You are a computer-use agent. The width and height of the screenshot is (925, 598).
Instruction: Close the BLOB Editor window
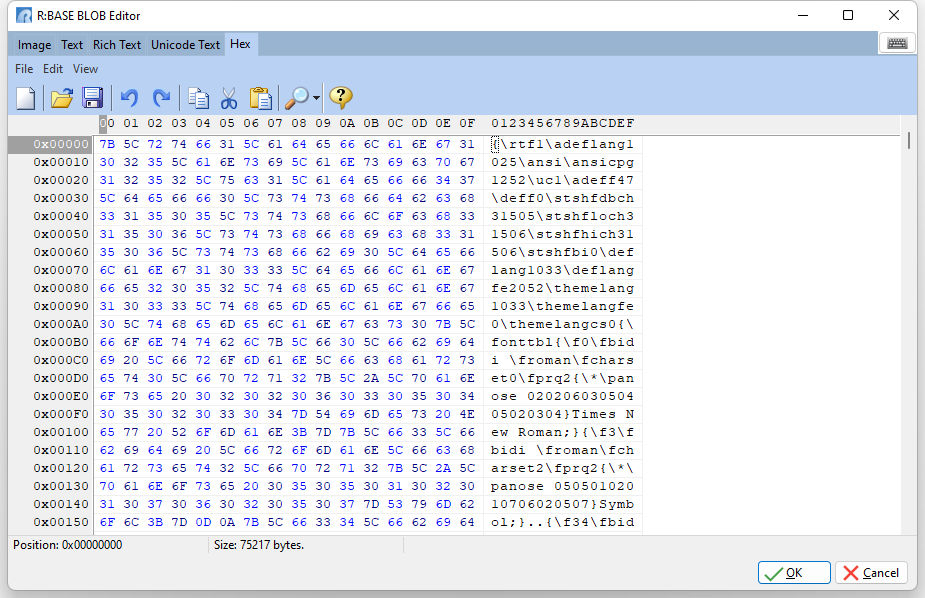coord(894,15)
